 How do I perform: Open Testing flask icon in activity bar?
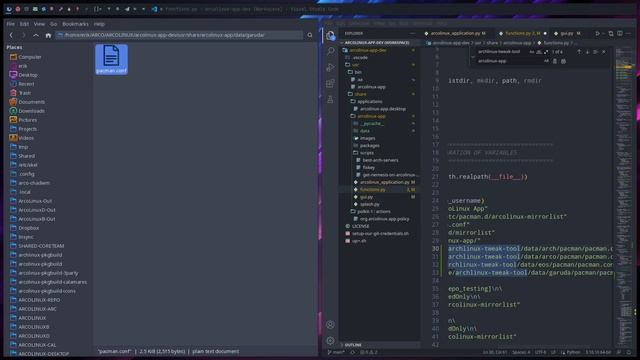[x=331, y=99]
